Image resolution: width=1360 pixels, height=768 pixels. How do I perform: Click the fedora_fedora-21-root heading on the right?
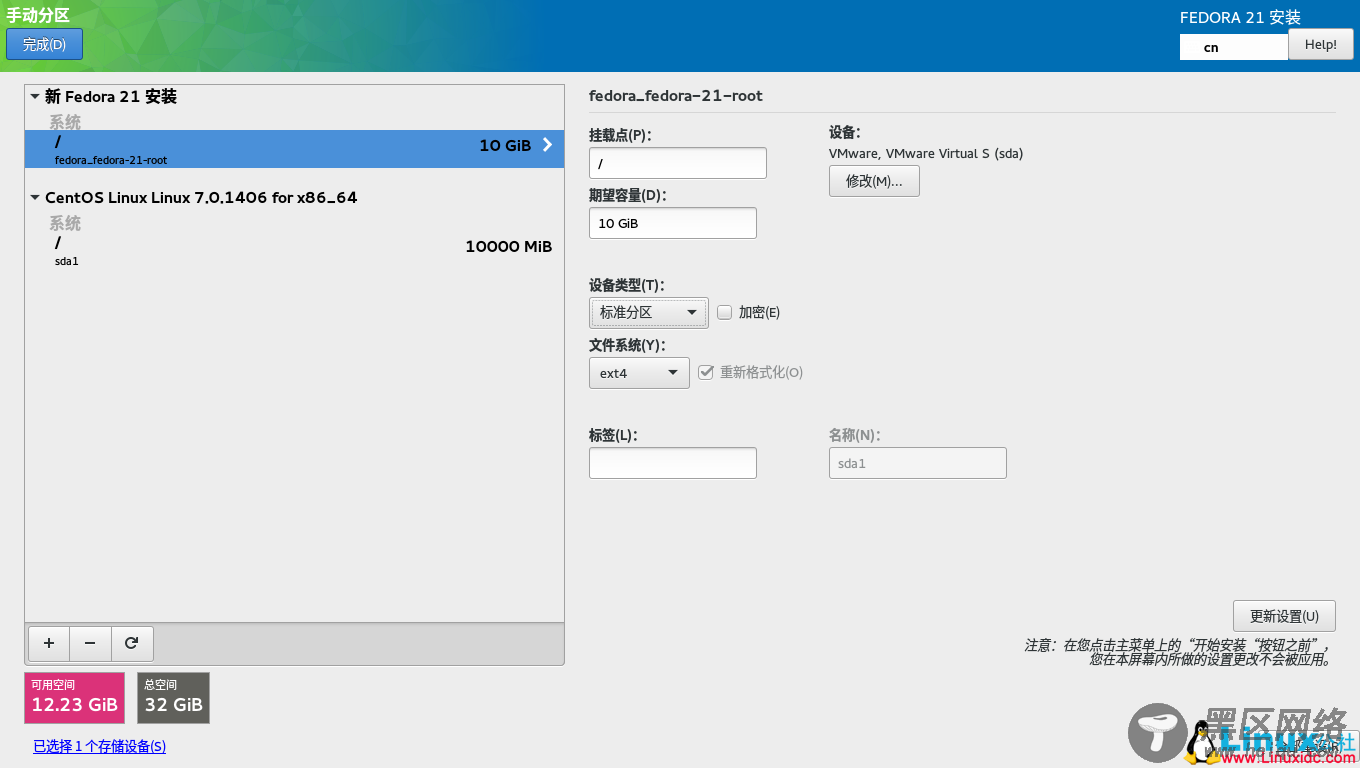point(676,96)
